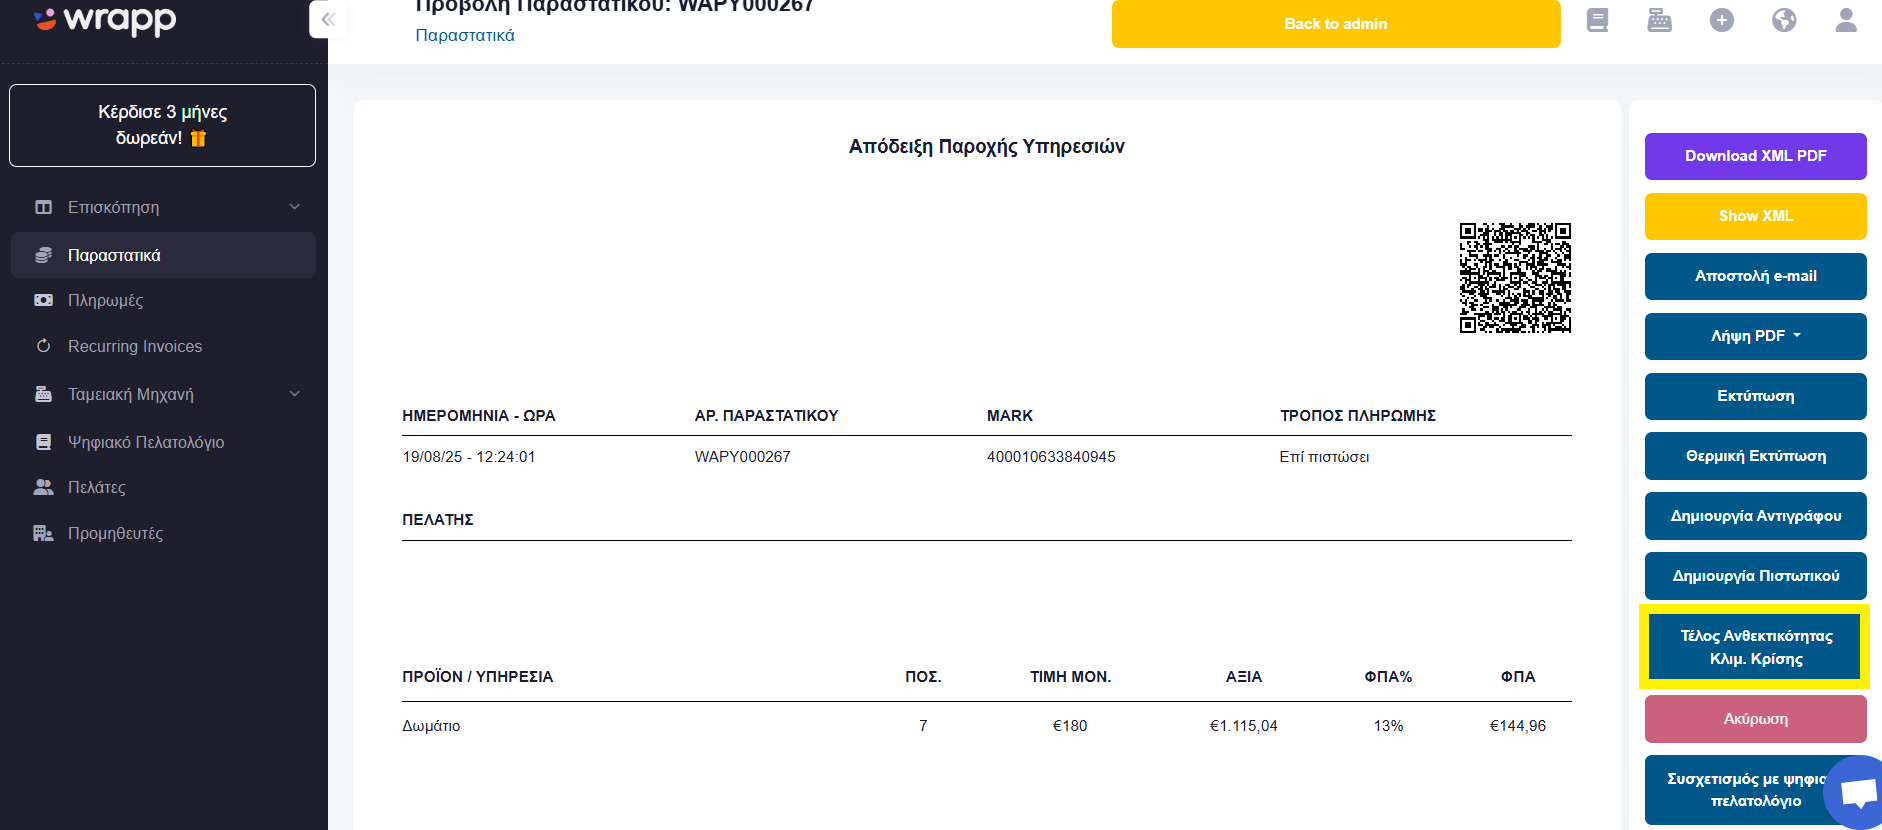Click the cash register icon in header

1660,20
